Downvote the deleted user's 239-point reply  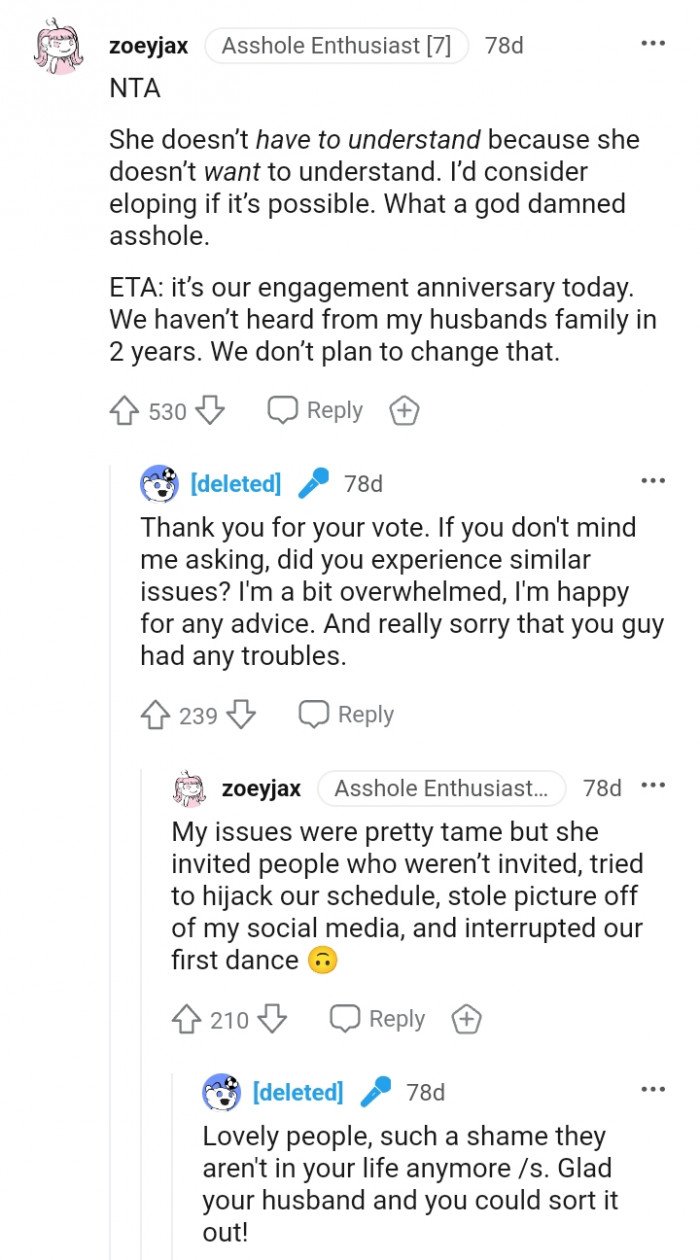pos(241,715)
